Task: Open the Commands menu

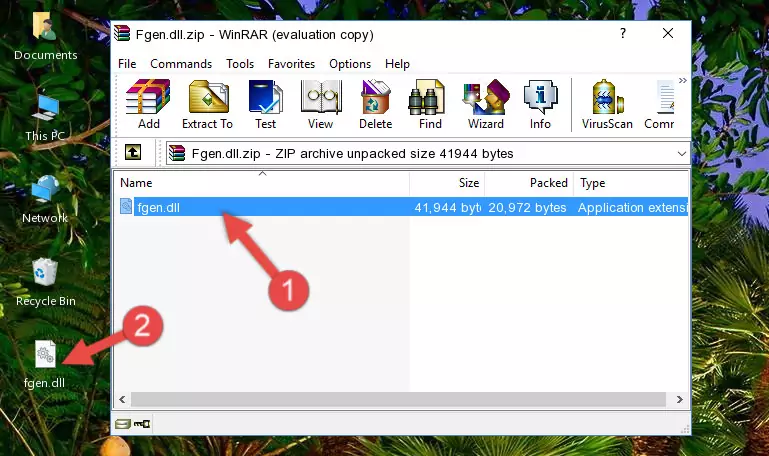Action: coord(181,64)
